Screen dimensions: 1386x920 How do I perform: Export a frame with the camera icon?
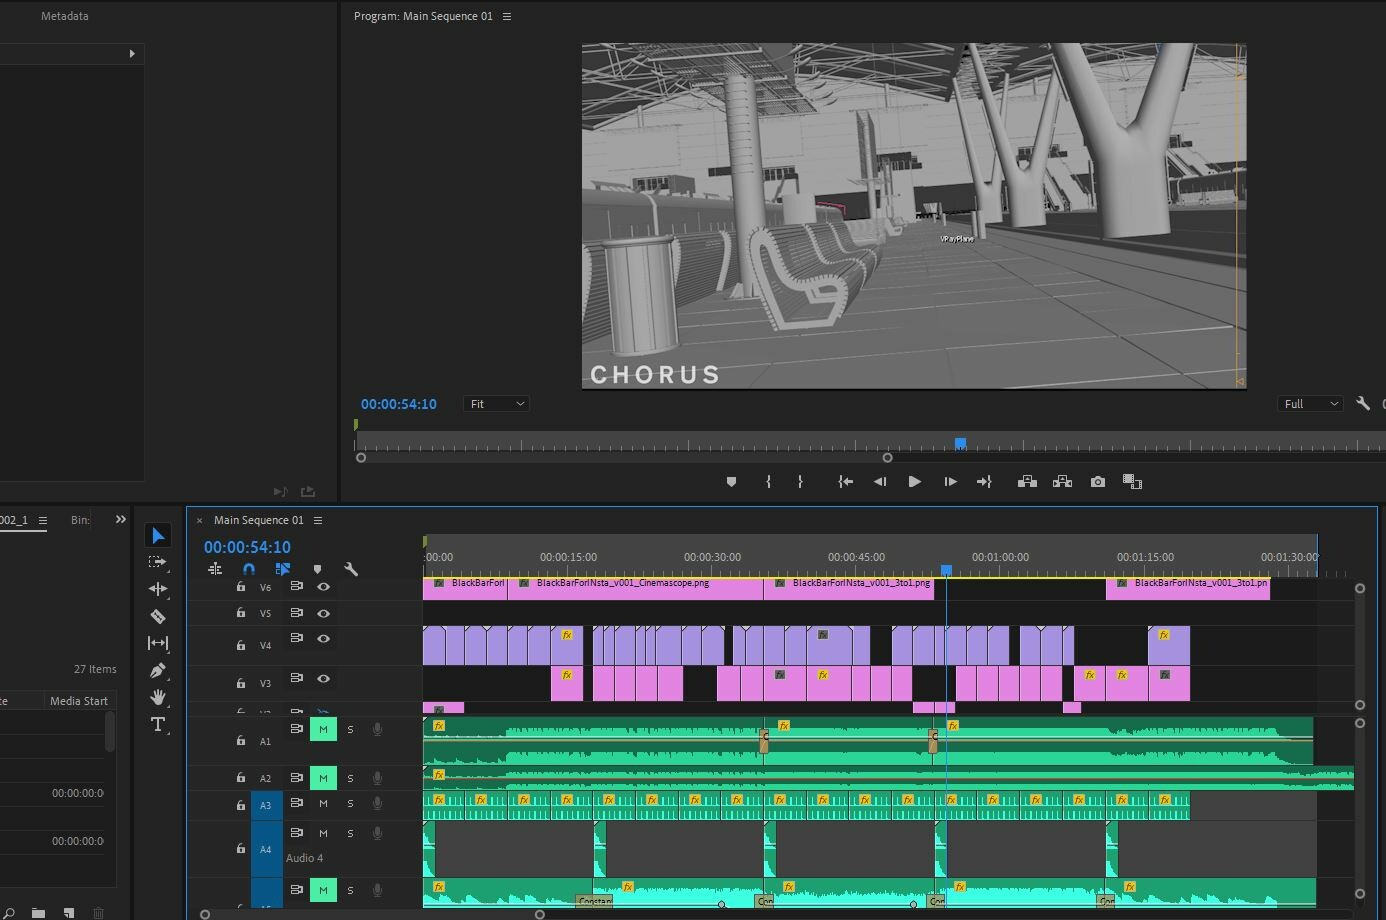pyautogui.click(x=1098, y=482)
